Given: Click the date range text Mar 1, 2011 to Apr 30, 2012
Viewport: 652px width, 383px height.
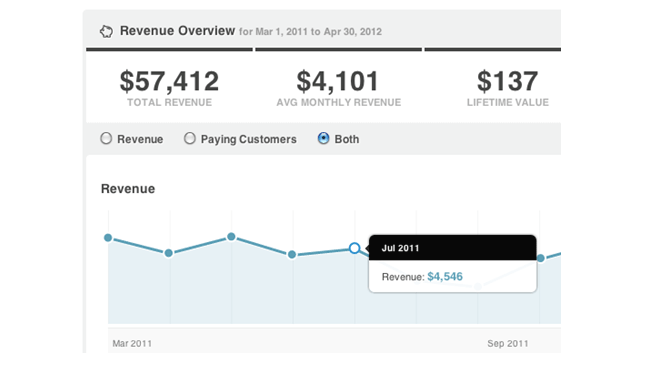Looking at the screenshot, I should 319,32.
